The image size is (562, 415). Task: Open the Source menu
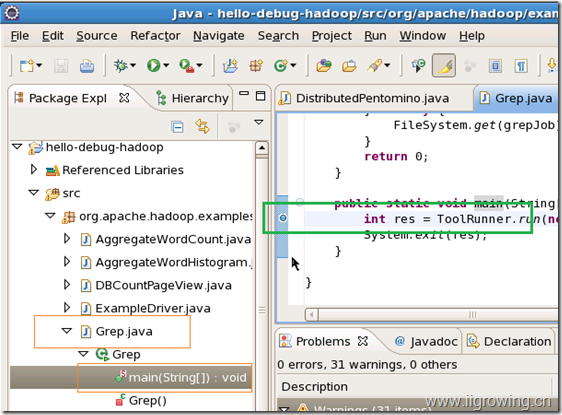[x=97, y=36]
